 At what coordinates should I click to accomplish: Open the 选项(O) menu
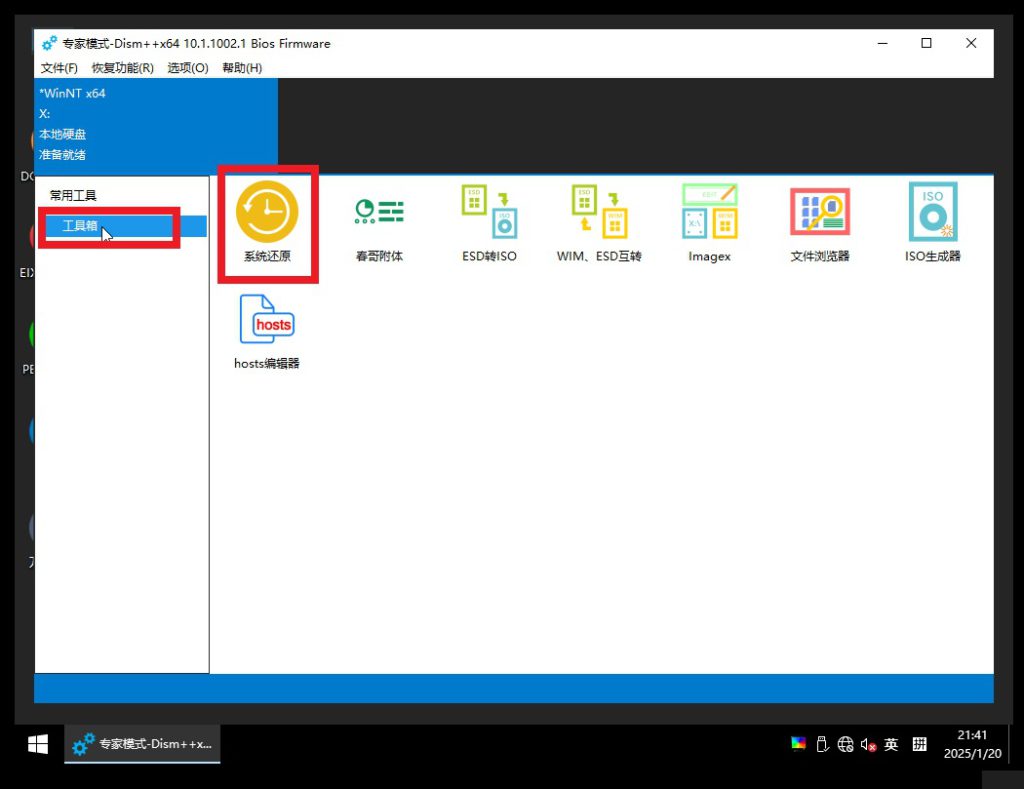pyautogui.click(x=188, y=68)
